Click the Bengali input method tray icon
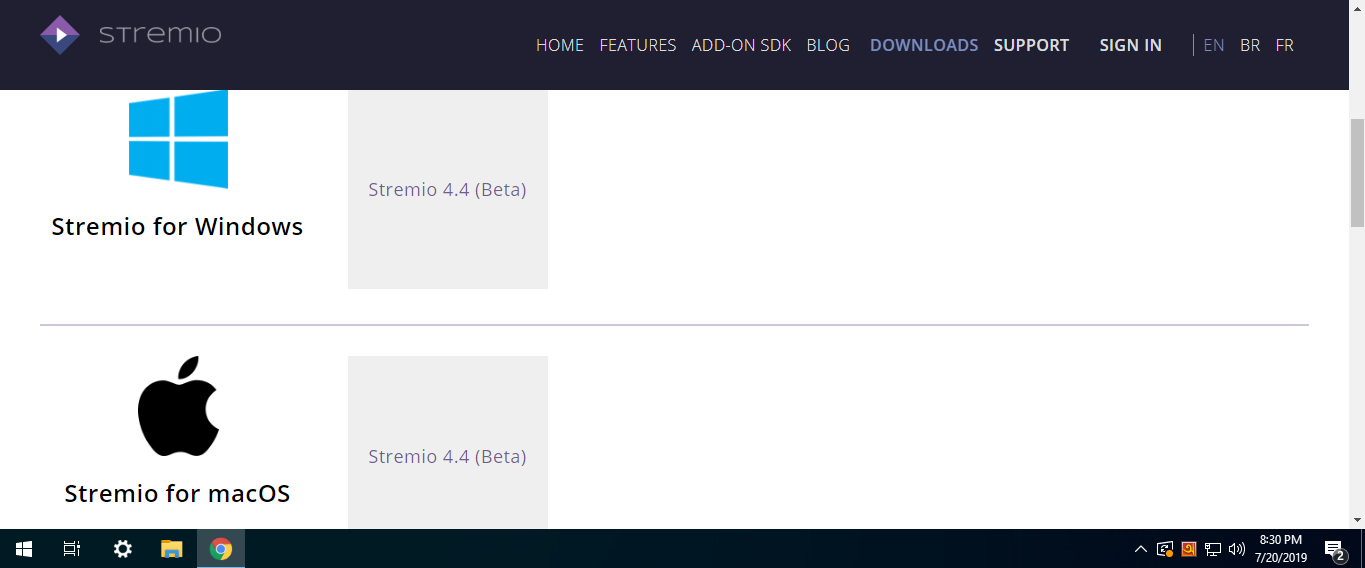 1189,549
